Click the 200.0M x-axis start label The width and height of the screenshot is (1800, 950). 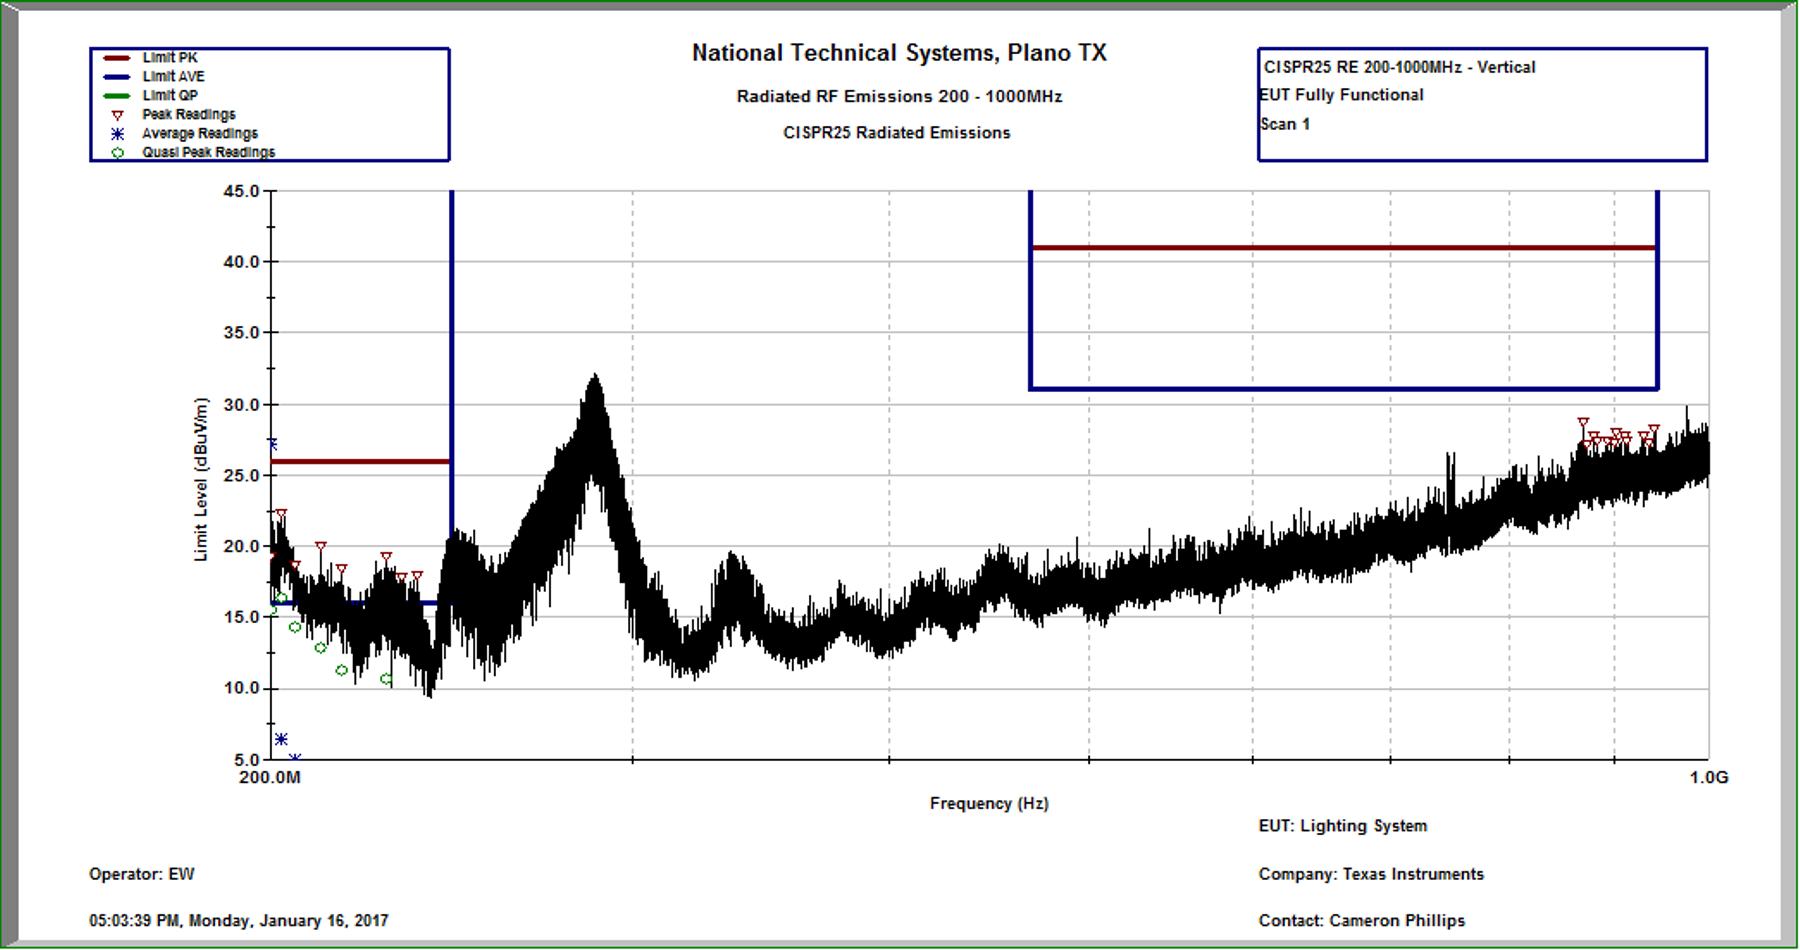(270, 778)
